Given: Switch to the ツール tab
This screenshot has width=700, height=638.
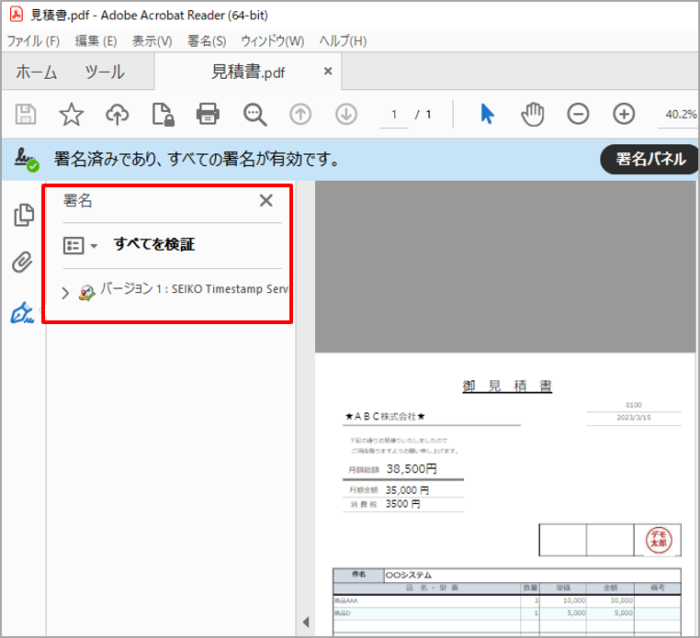Looking at the screenshot, I should [x=105, y=72].
